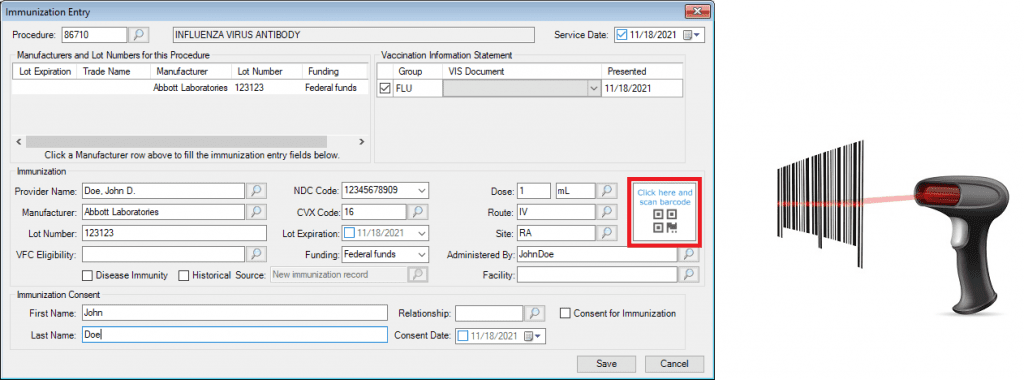The height and width of the screenshot is (380, 1024).
Task: Click the scan barcode QR box
Action: (665, 212)
